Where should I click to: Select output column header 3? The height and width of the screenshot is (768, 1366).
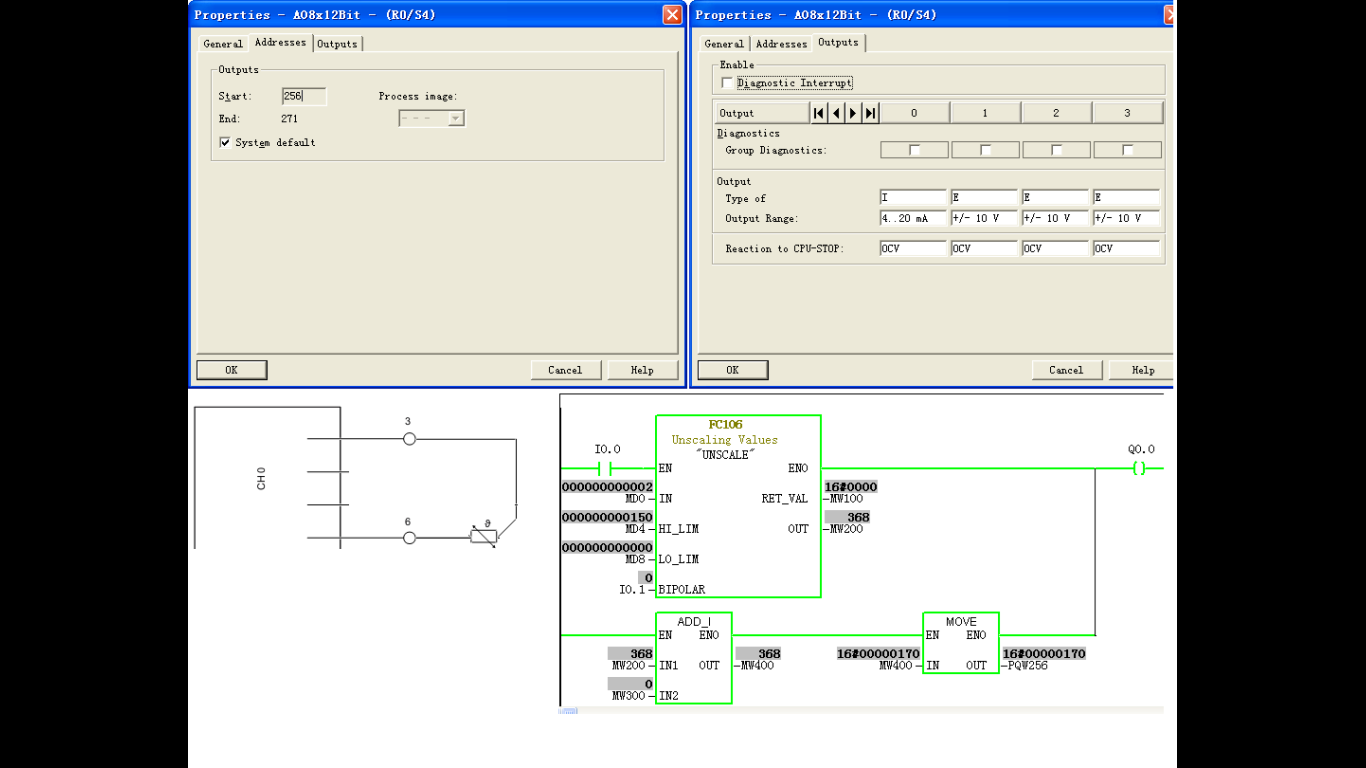[1127, 113]
